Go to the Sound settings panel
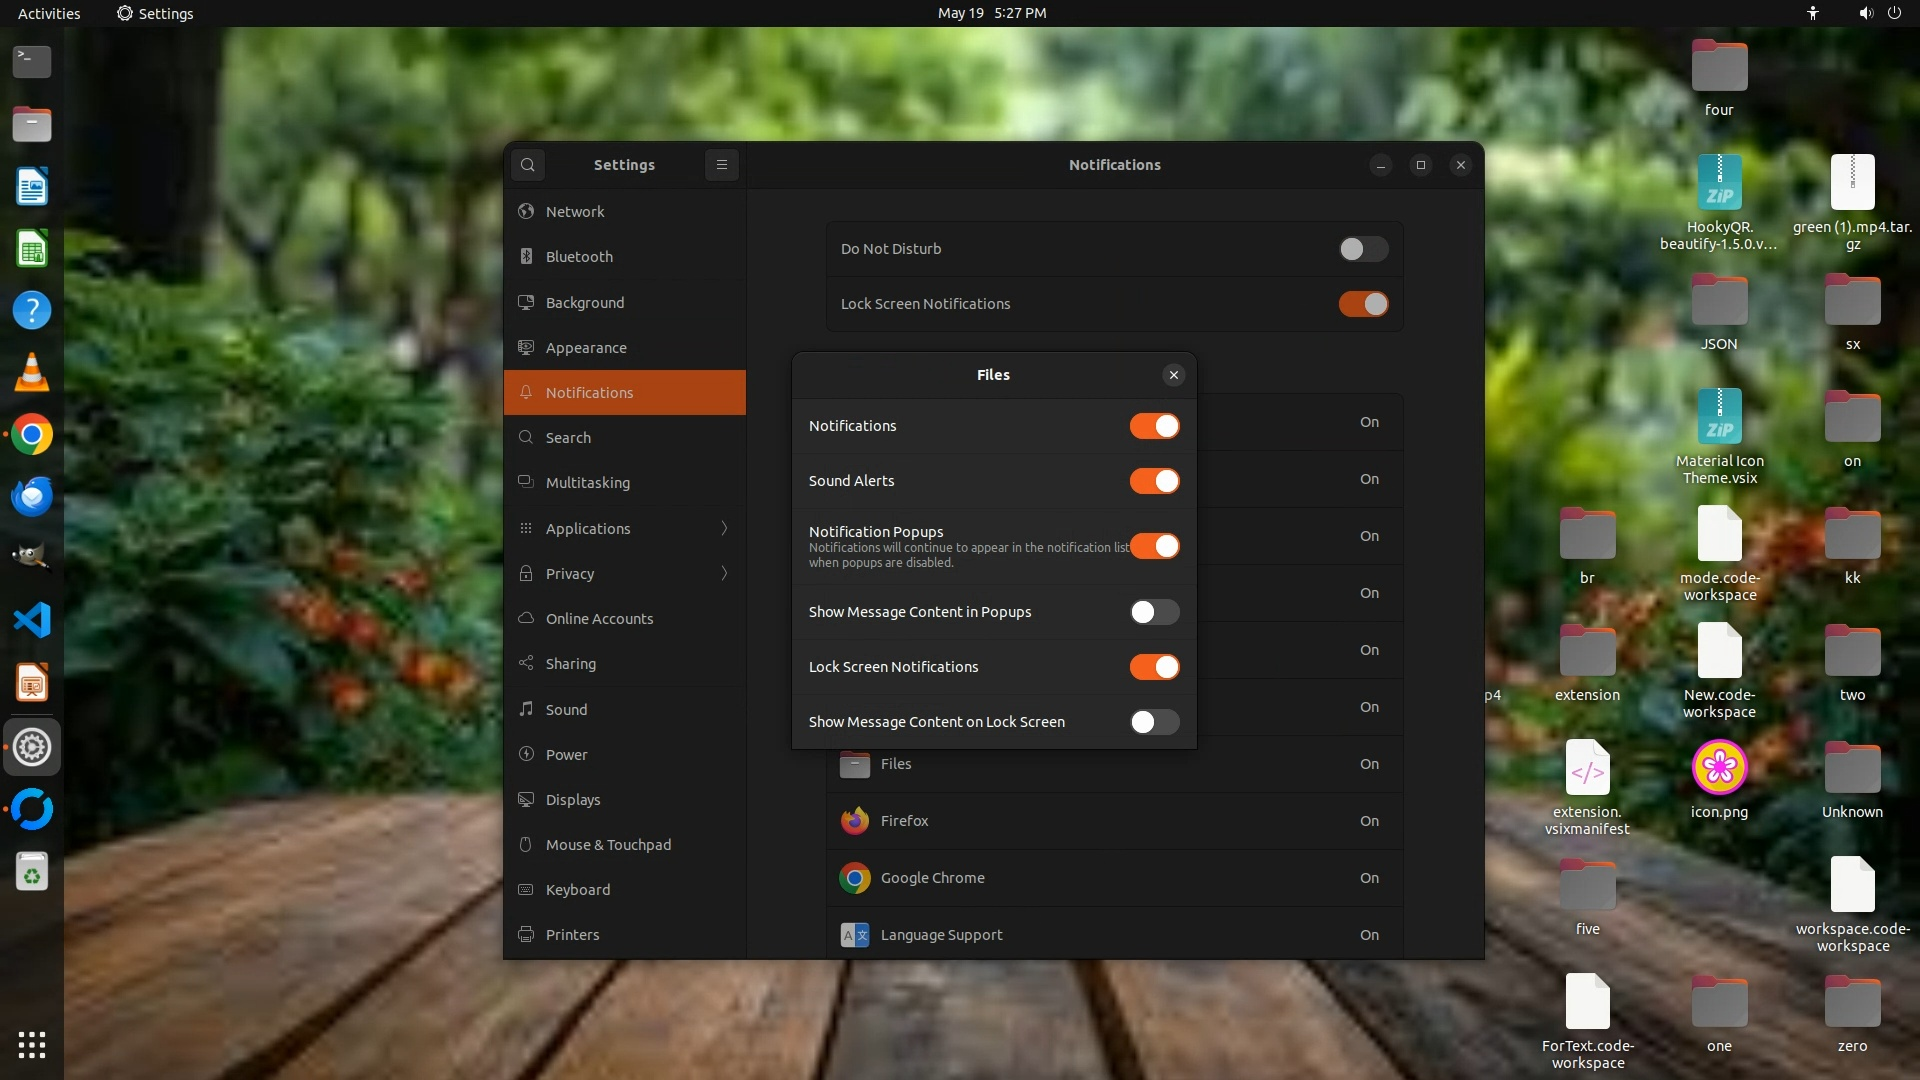The height and width of the screenshot is (1080, 1920). [x=566, y=710]
